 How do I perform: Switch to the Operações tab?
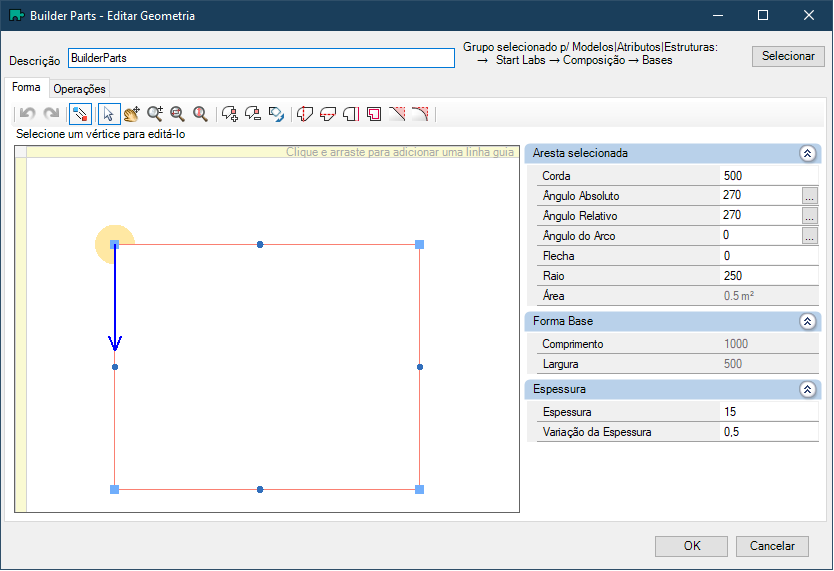79,89
